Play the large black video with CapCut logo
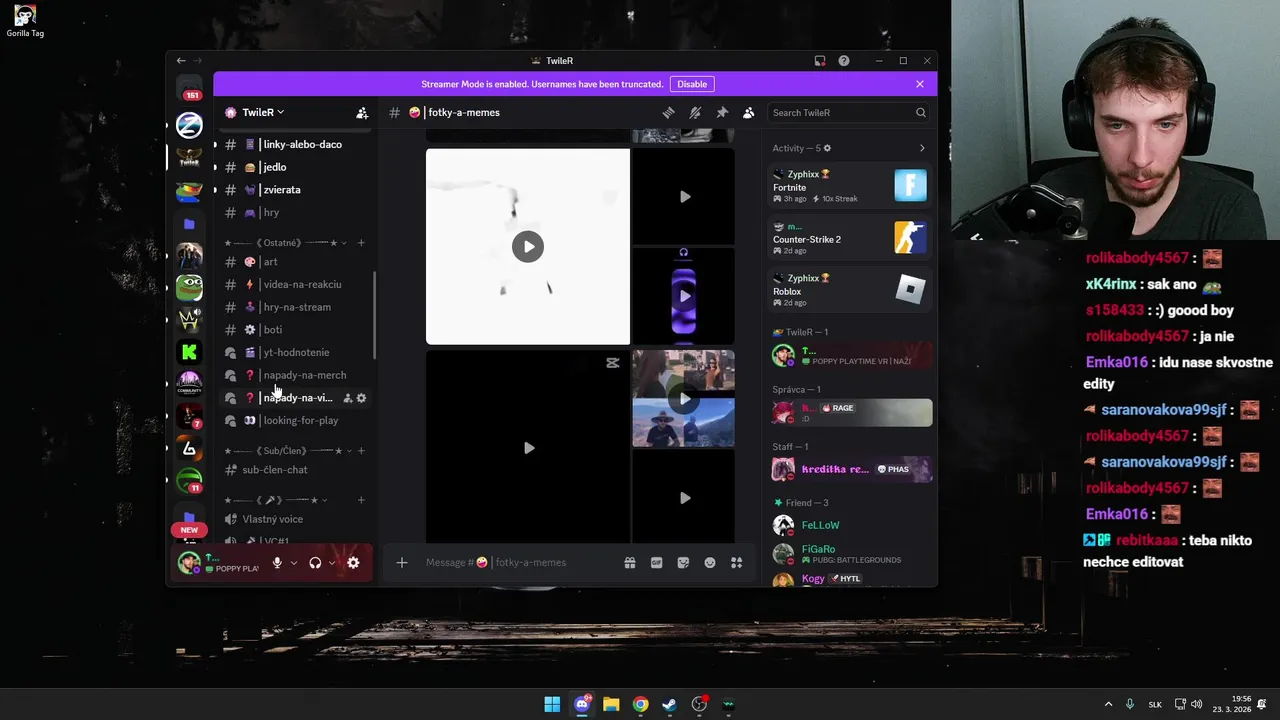This screenshot has height=720, width=1280. tap(528, 447)
